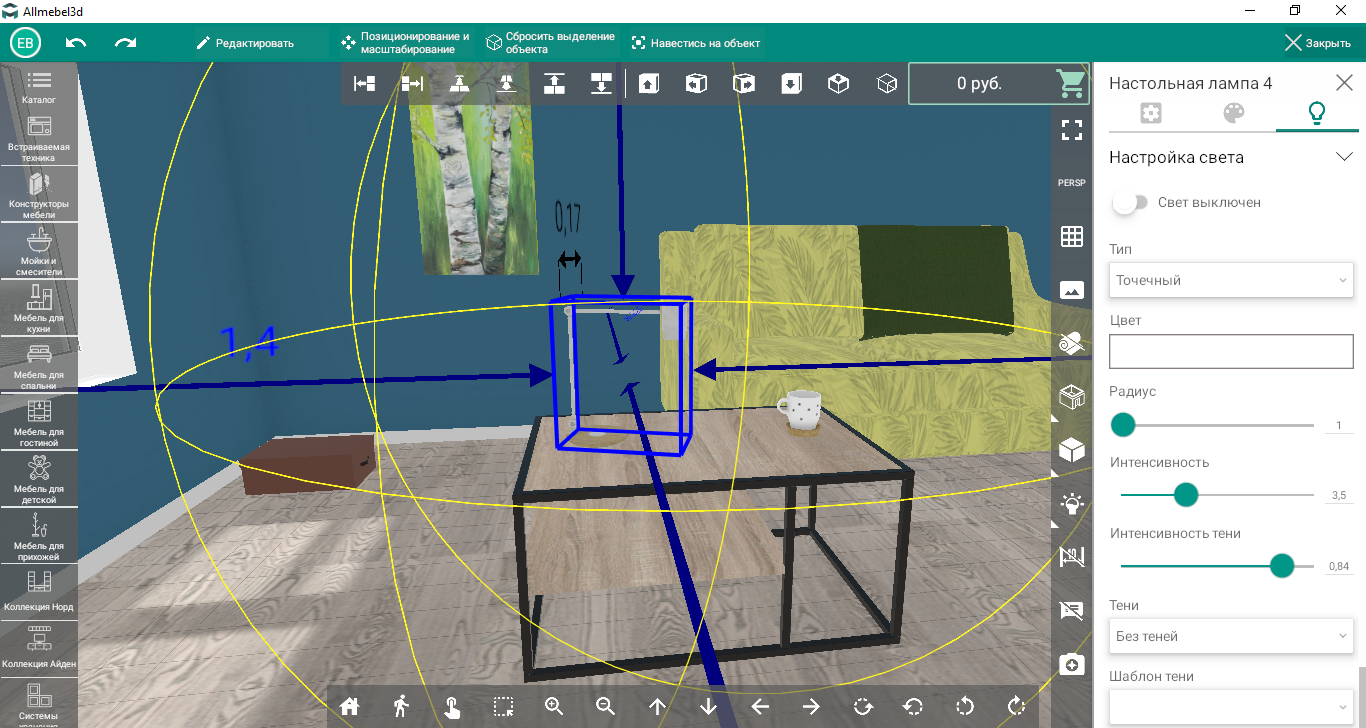Switch to the top cube view icon
The image size is (1366, 728).
[x=649, y=84]
